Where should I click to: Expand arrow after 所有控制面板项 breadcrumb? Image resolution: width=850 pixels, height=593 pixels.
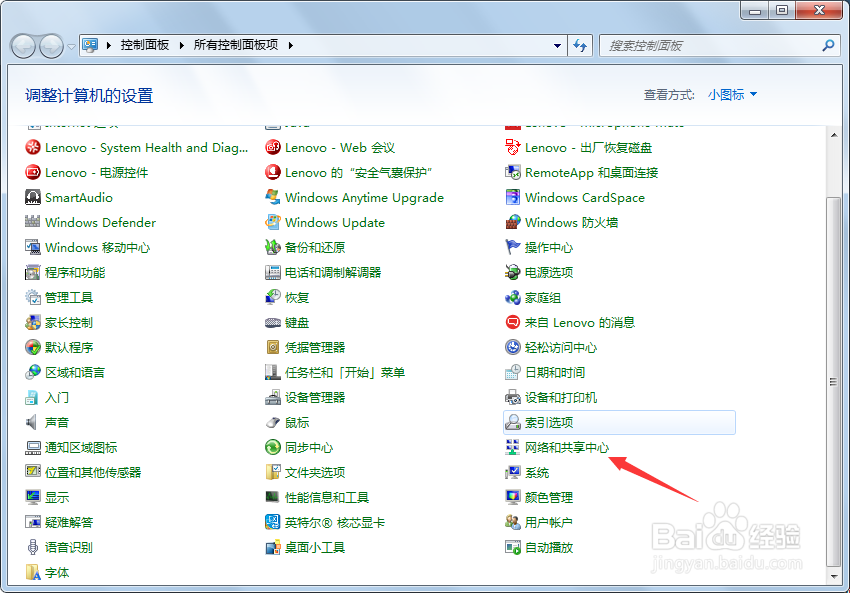coord(291,46)
